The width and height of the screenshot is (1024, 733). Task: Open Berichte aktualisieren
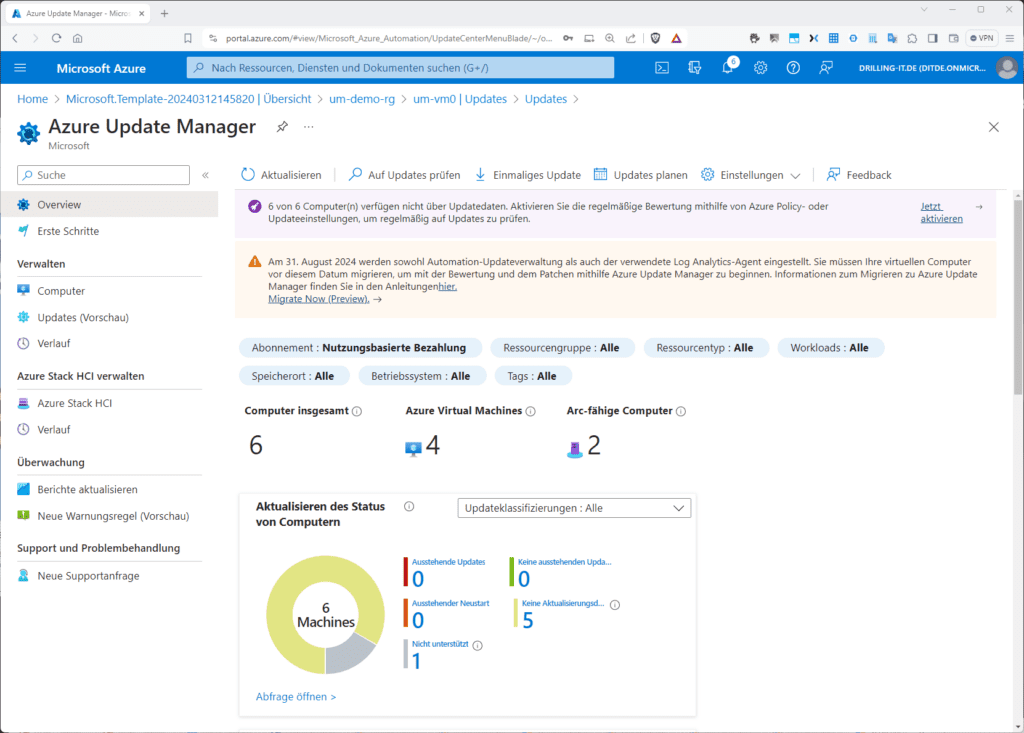click(87, 489)
